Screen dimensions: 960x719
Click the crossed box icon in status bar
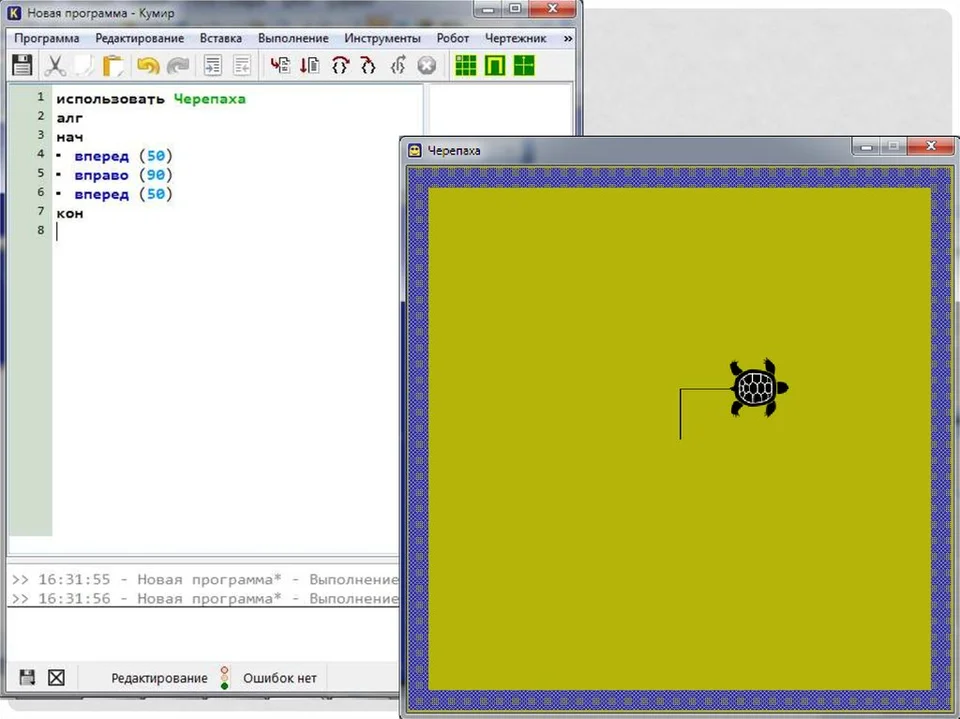(56, 677)
